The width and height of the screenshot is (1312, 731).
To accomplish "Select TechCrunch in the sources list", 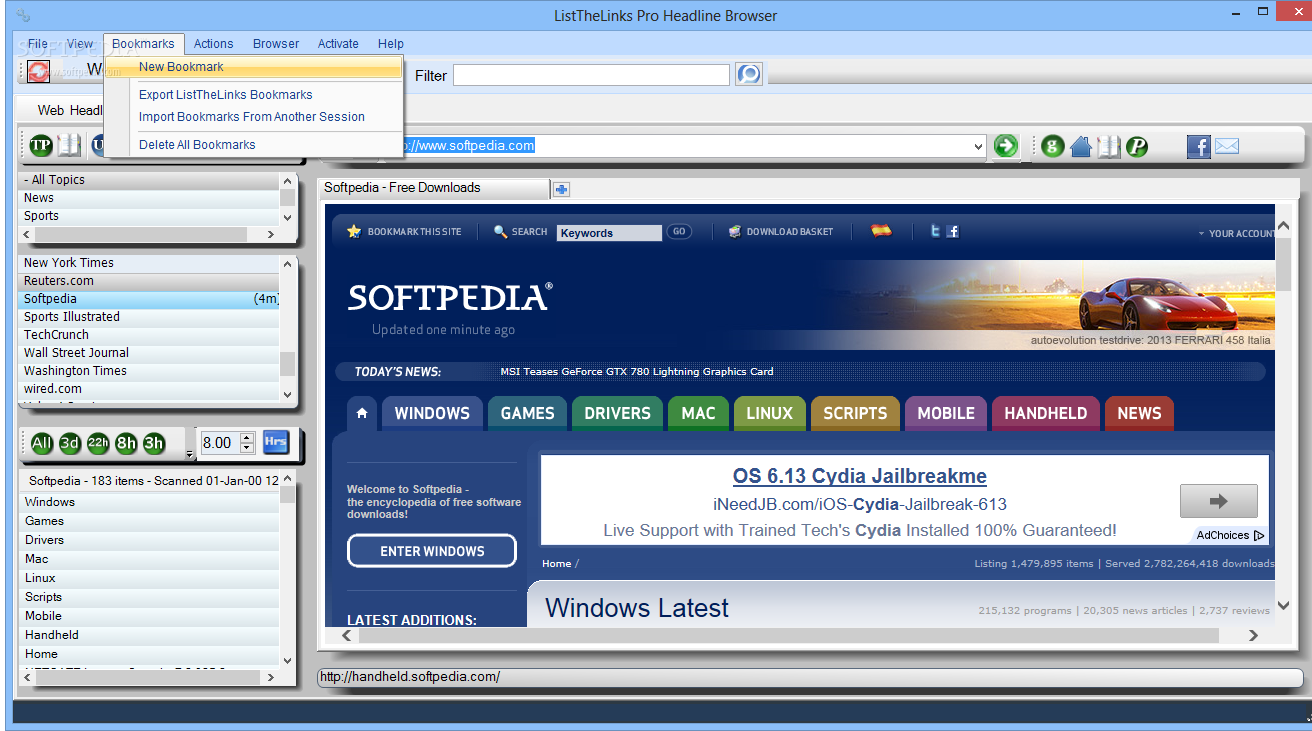I will pyautogui.click(x=150, y=335).
